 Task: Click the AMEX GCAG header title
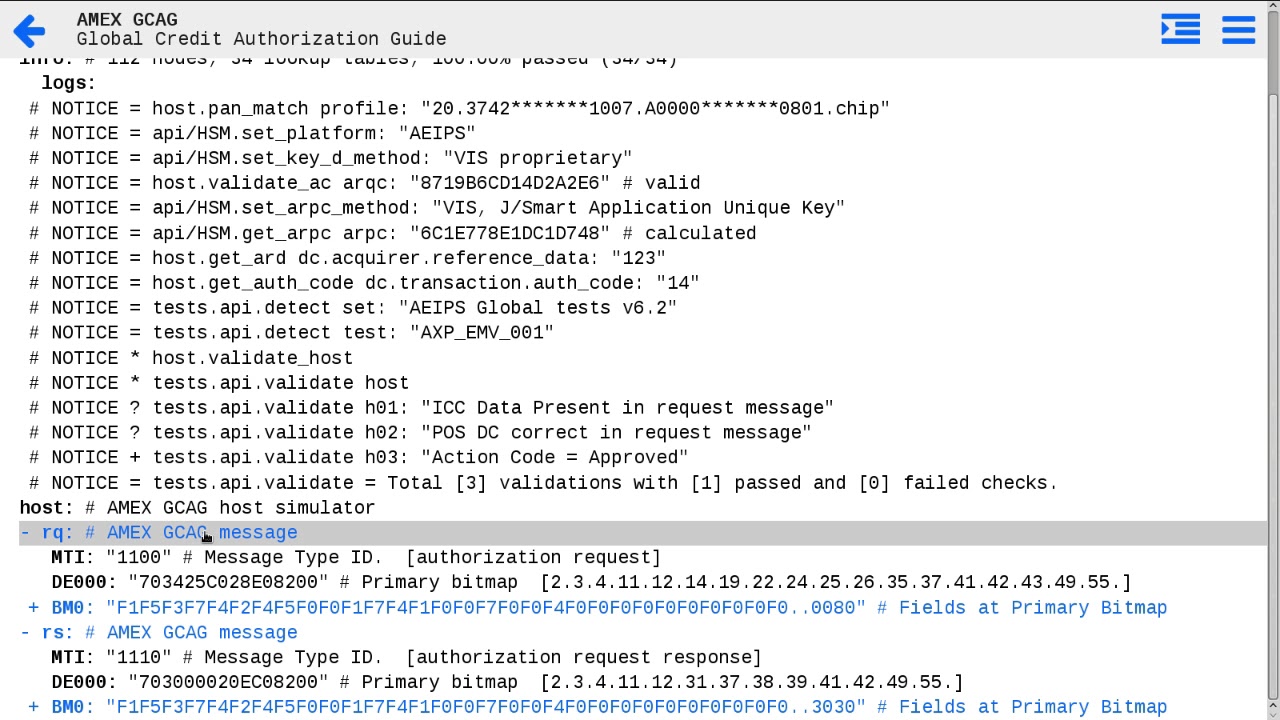click(127, 20)
